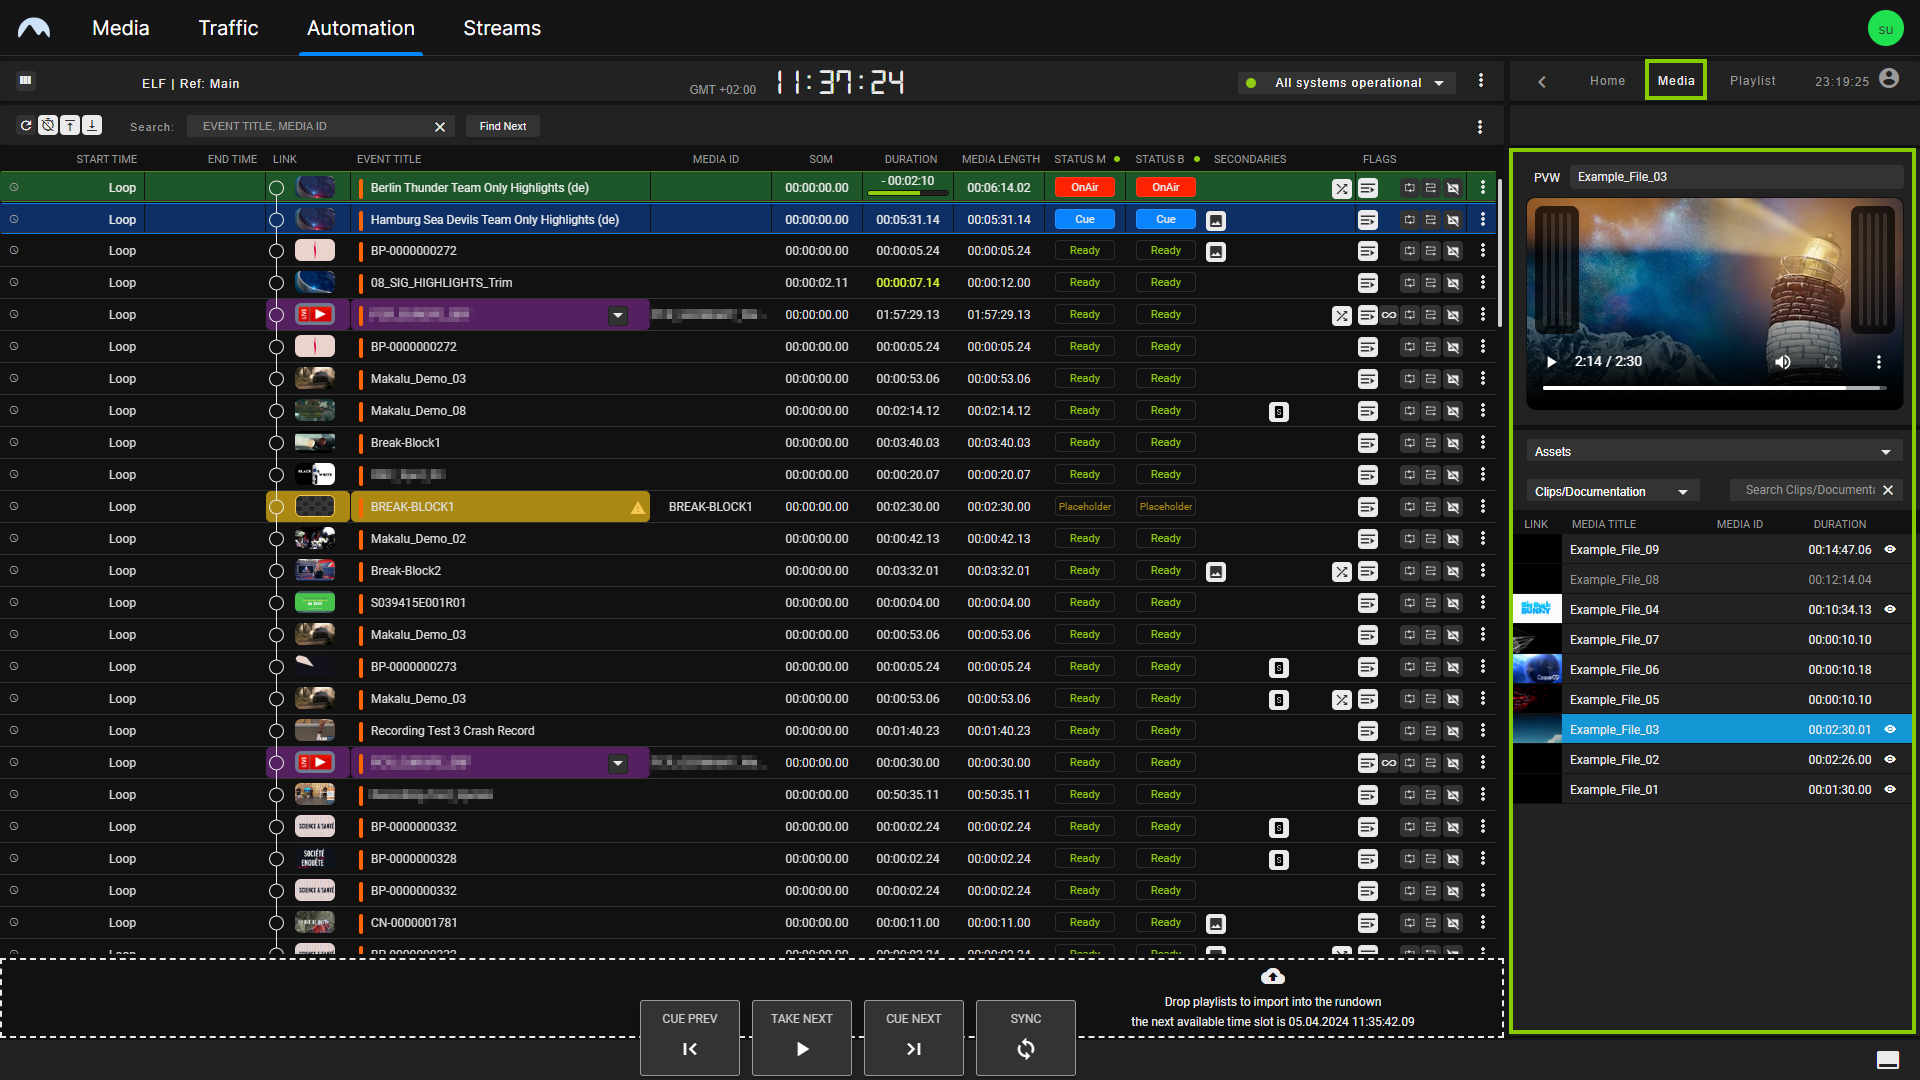Screen dimensions: 1920x1080
Task: Expand the event row with dropdown arrow in purple row
Action: [x=617, y=314]
